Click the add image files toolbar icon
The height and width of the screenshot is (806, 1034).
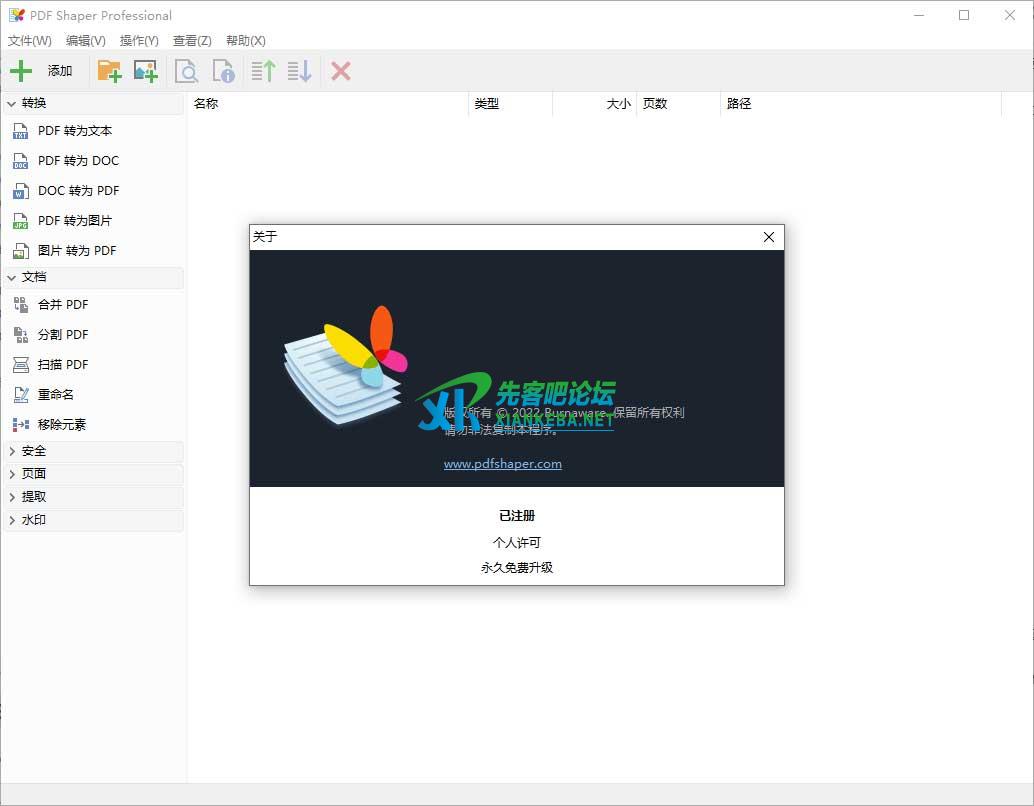(x=146, y=71)
